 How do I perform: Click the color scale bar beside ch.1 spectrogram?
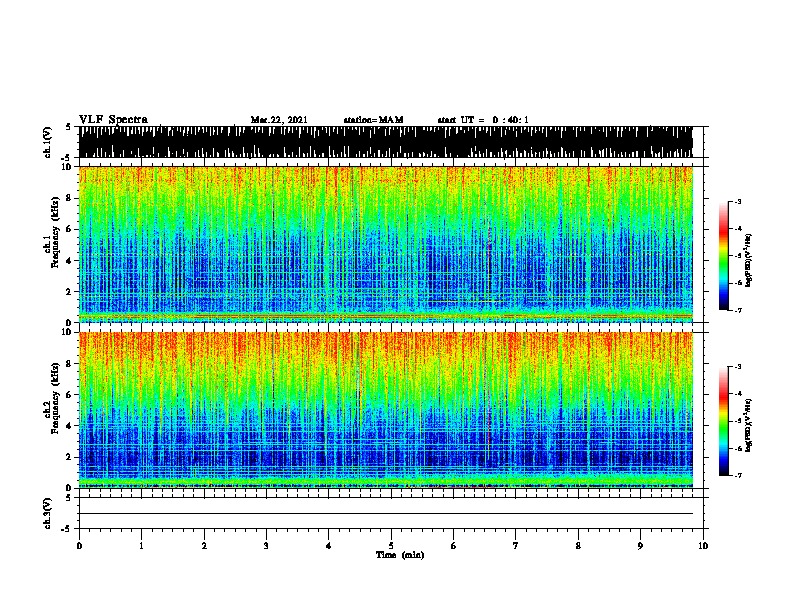724,256
